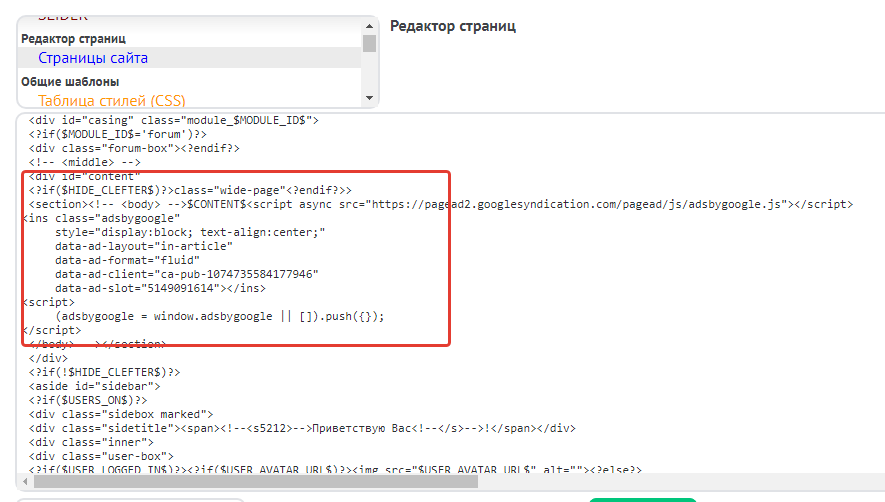Open the Страницы сайта link
The width and height of the screenshot is (885, 502).
coord(93,58)
